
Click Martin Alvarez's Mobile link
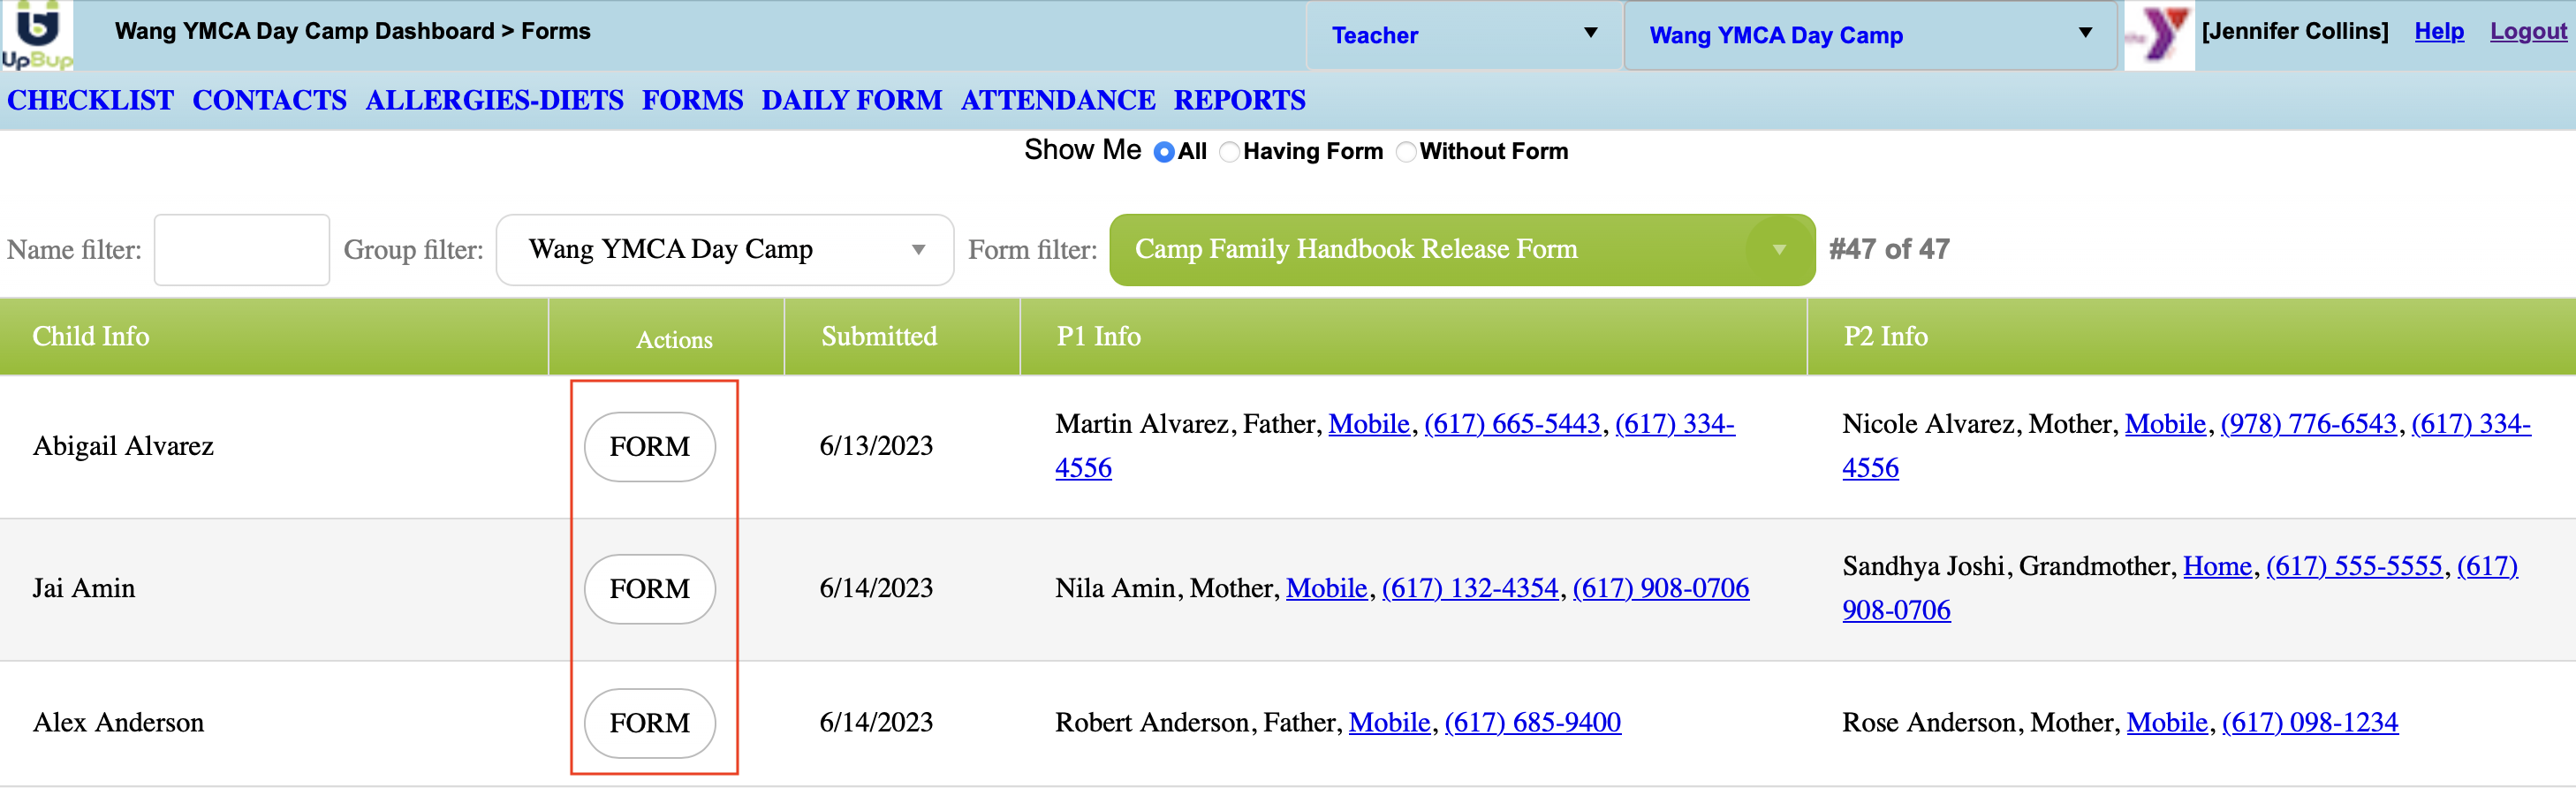coord(1368,424)
